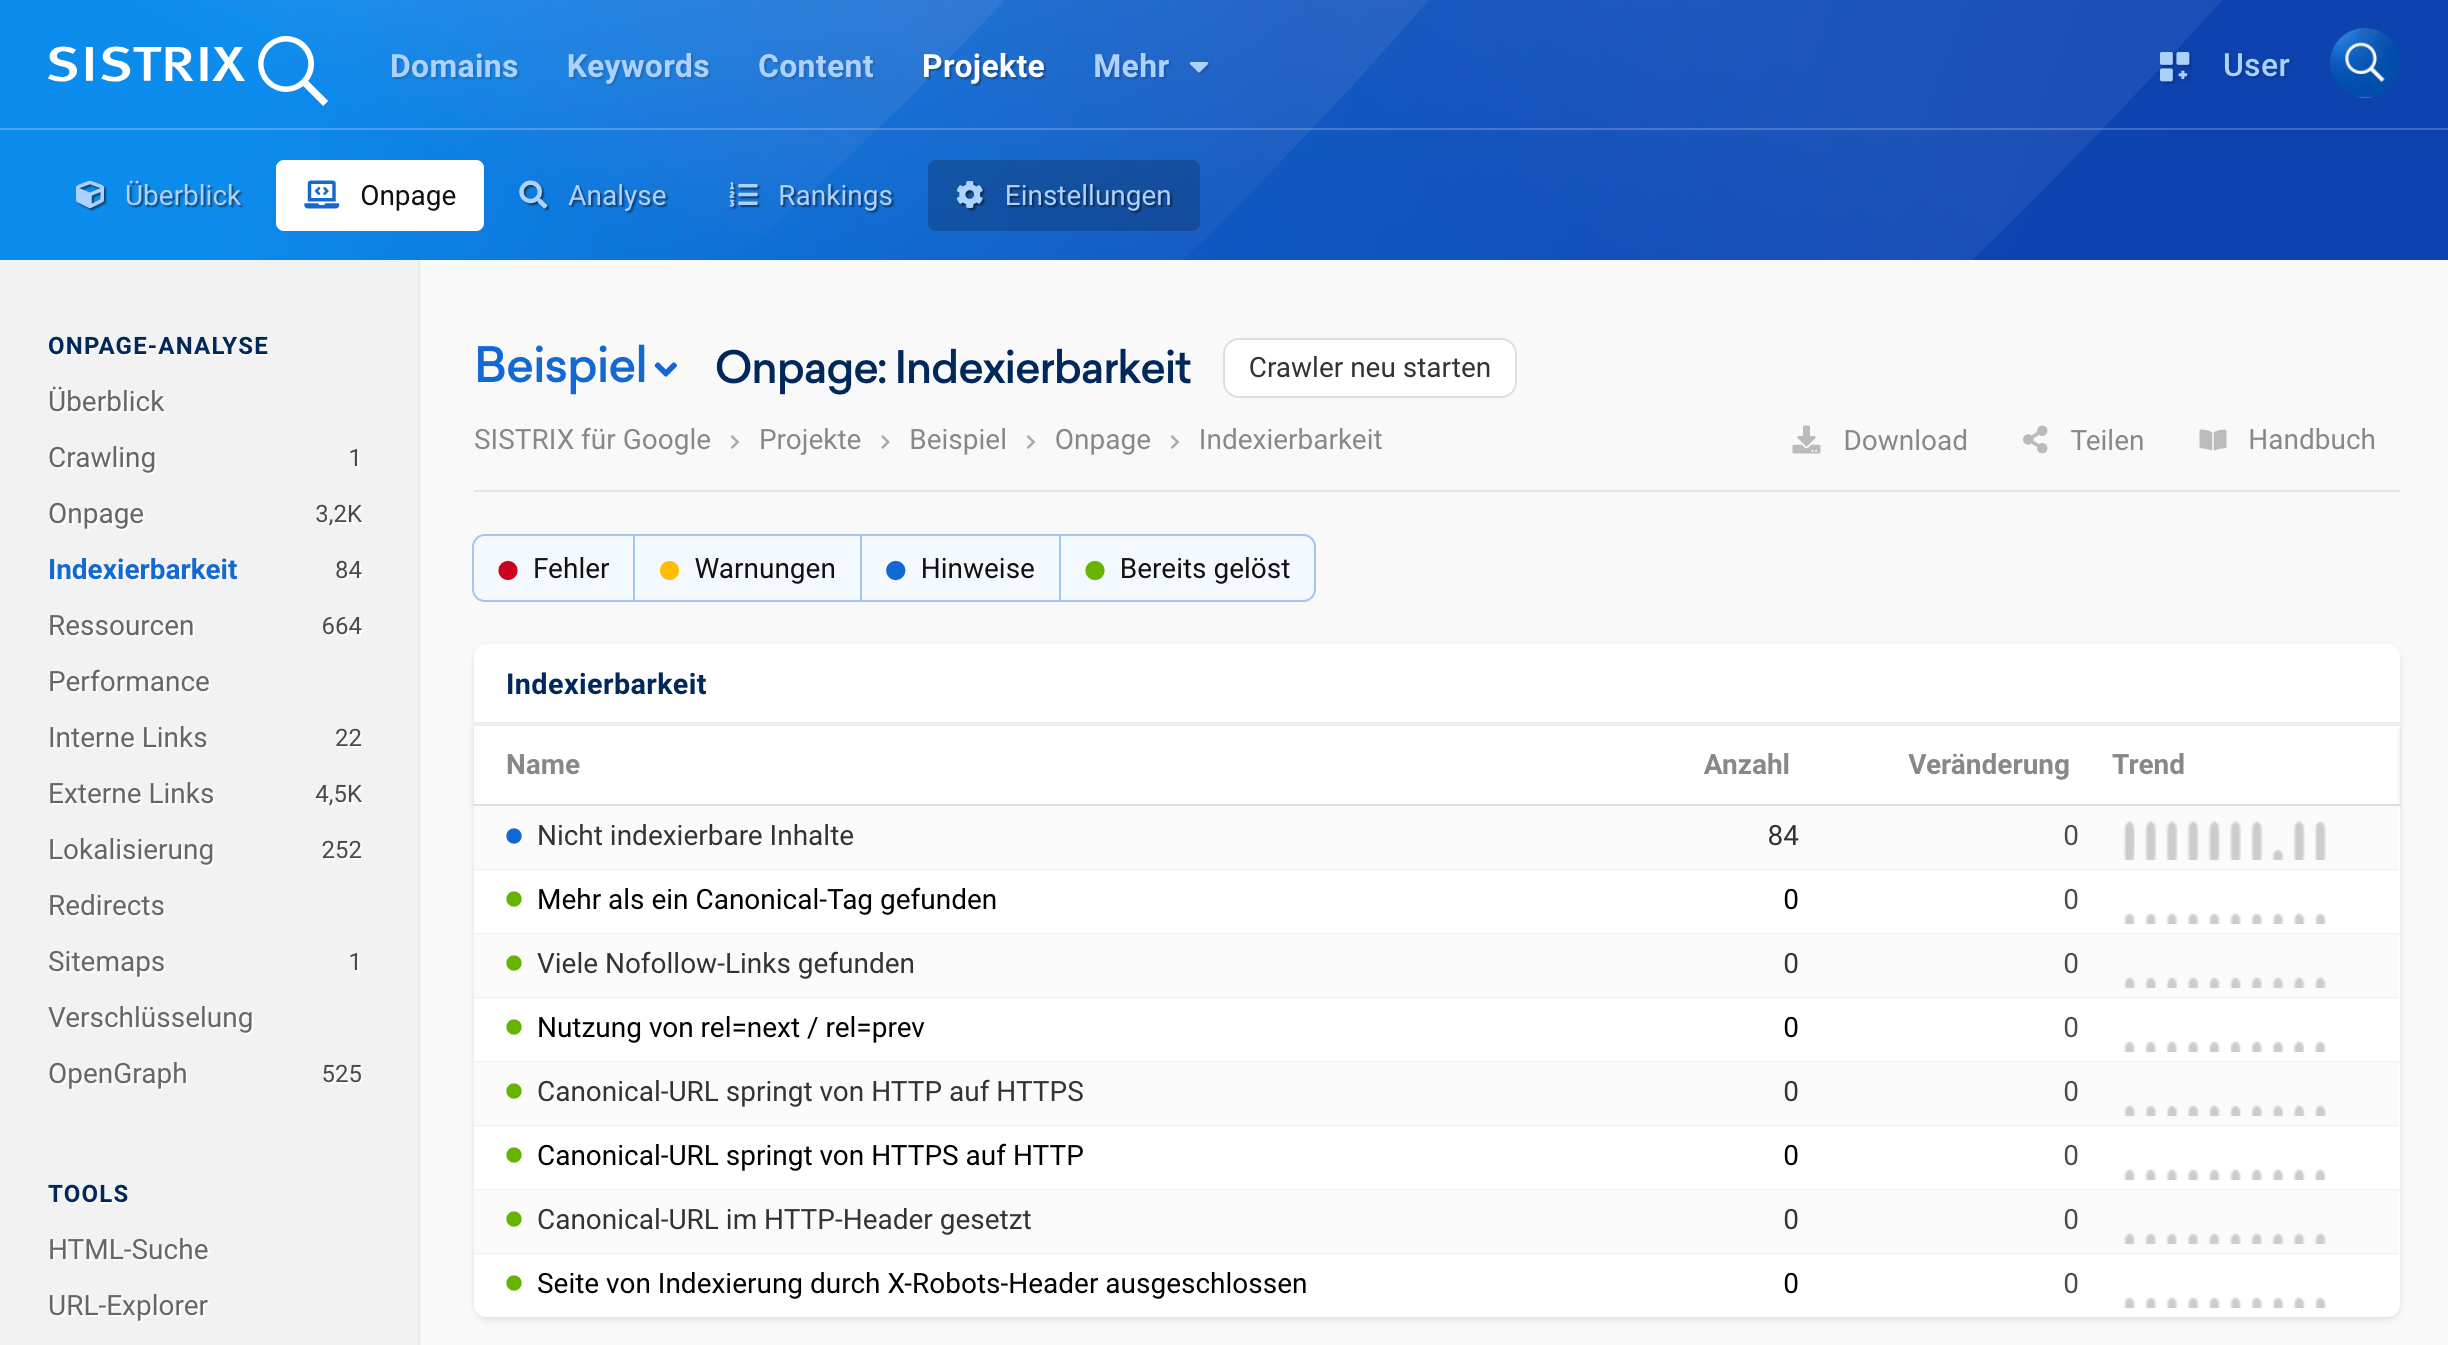This screenshot has height=1345, width=2448.
Task: Click the round search icon top right
Action: pos(2363,63)
